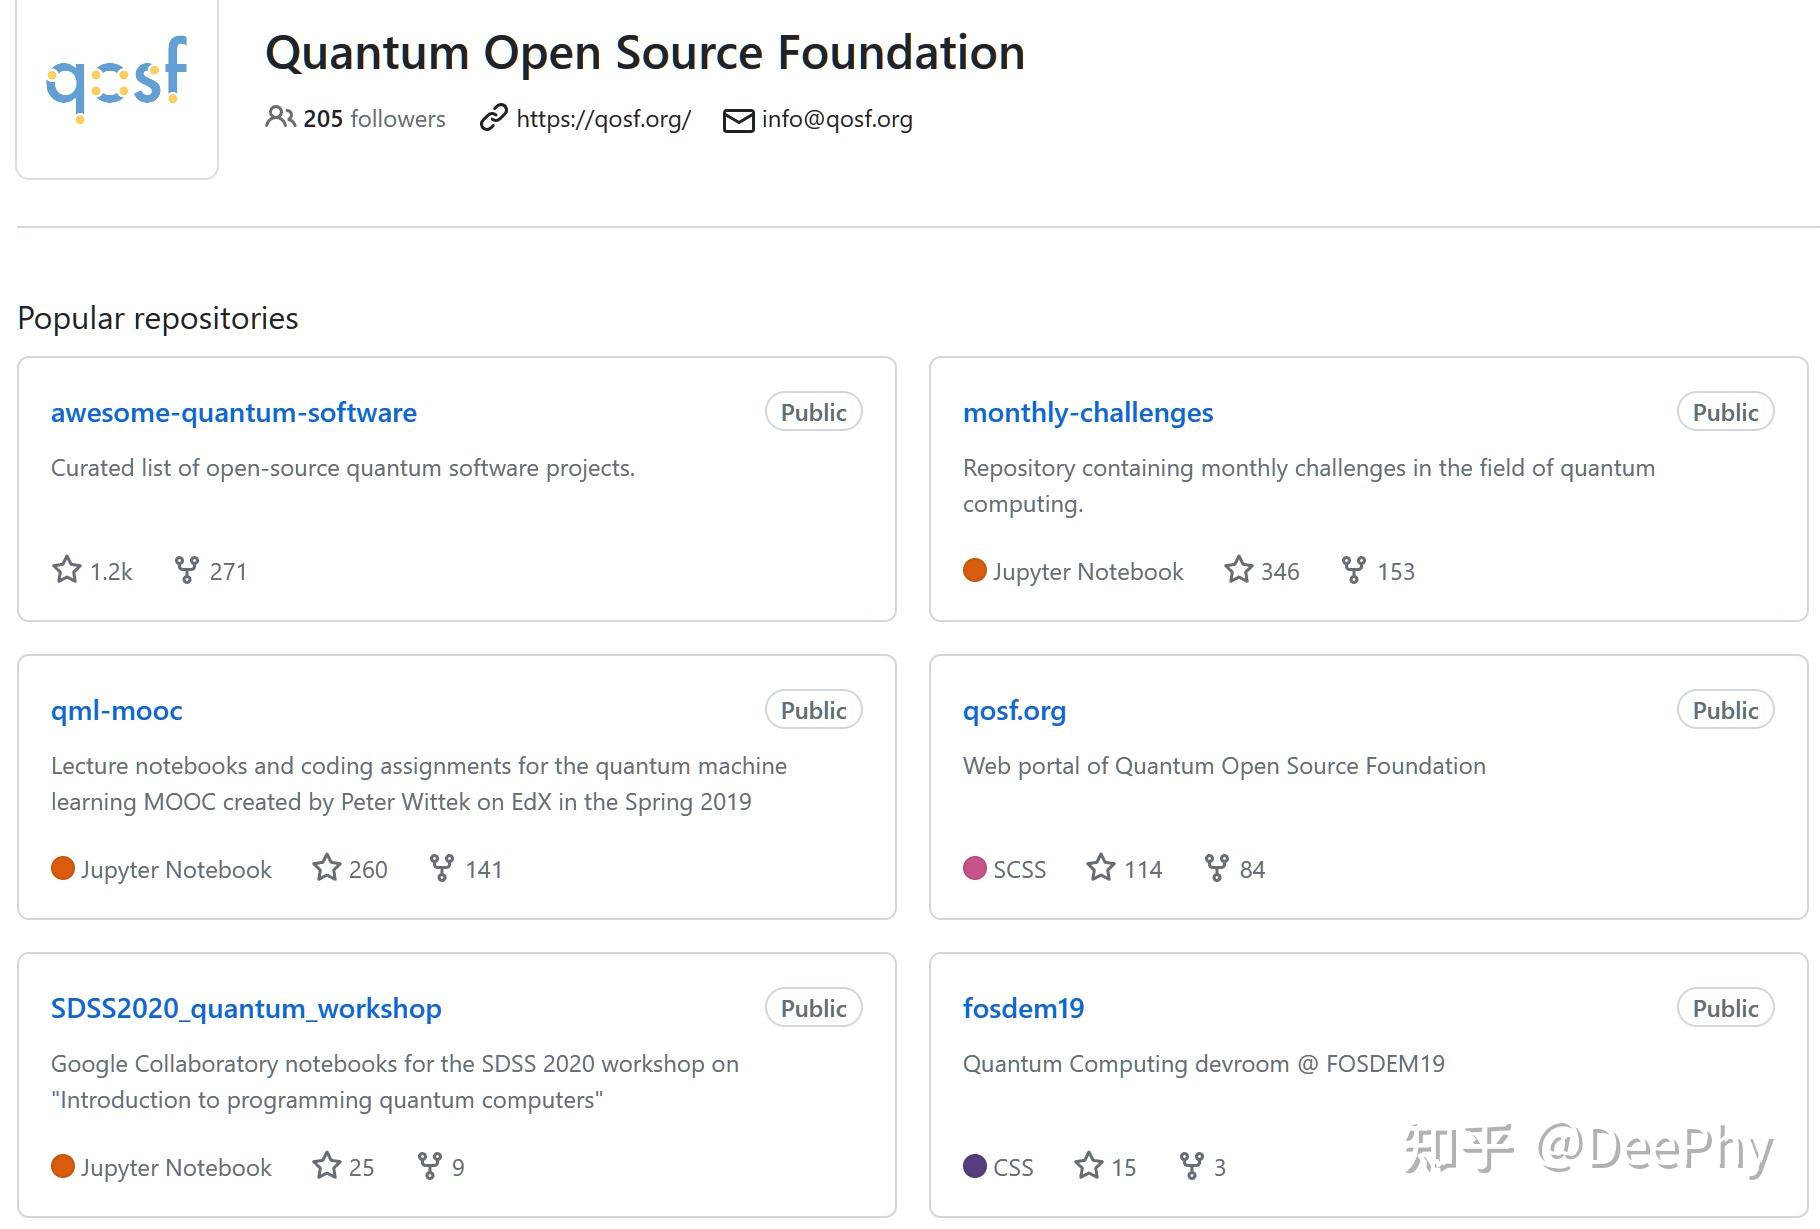The height and width of the screenshot is (1229, 1820).
Task: Open the monthly-challenges repository
Action: [1087, 412]
